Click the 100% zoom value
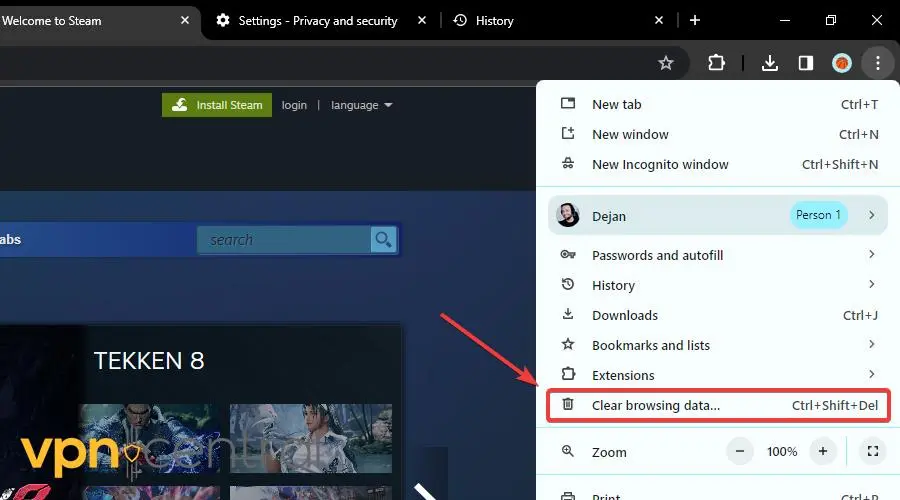900x500 pixels. coord(782,452)
